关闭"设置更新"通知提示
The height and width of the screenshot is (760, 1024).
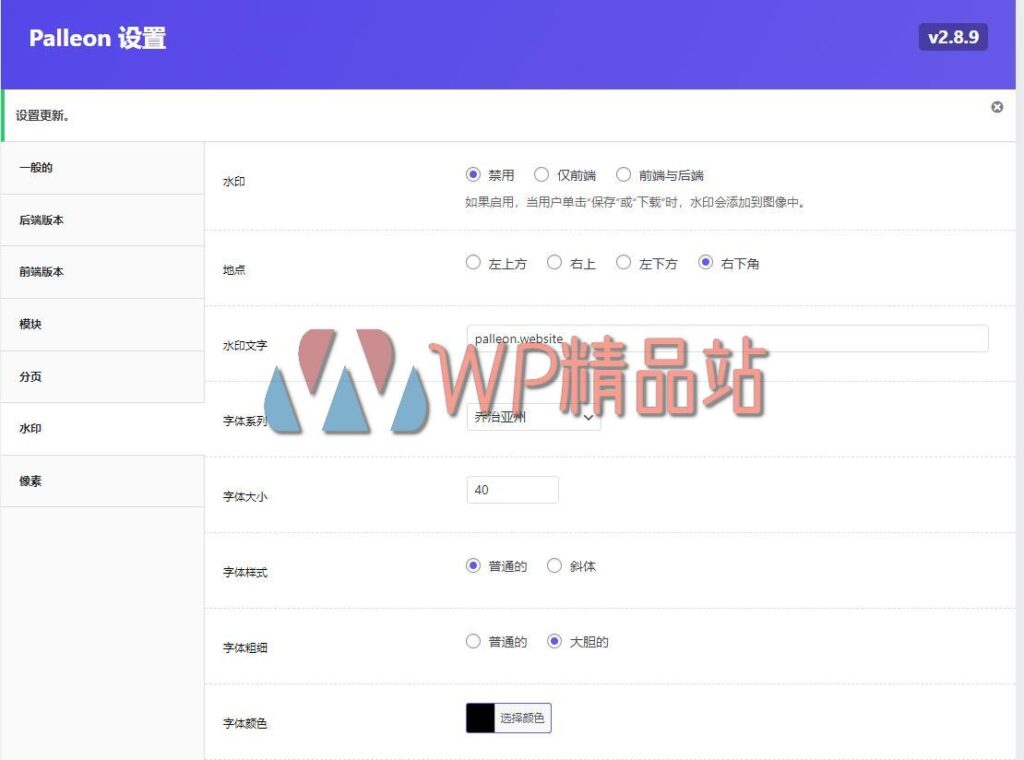tap(996, 107)
